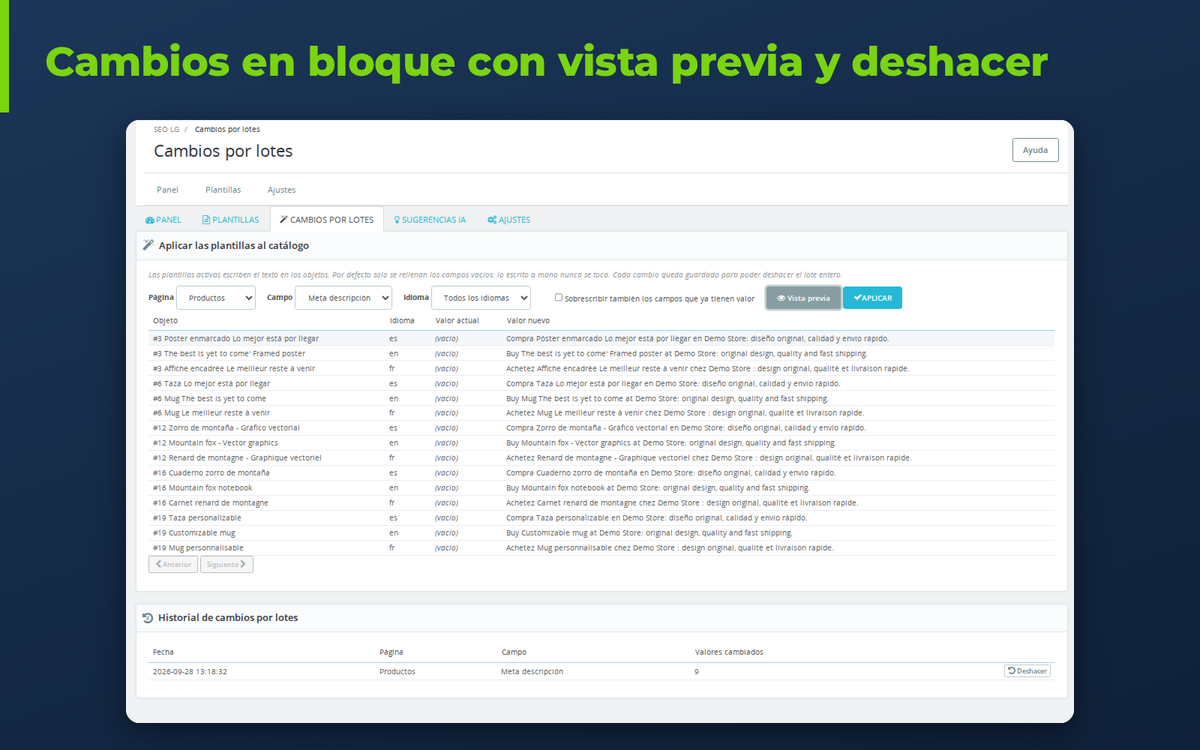Click the row '#3 The best is yet to come' Framed poster'
This screenshot has width=1200, height=750.
(601, 353)
